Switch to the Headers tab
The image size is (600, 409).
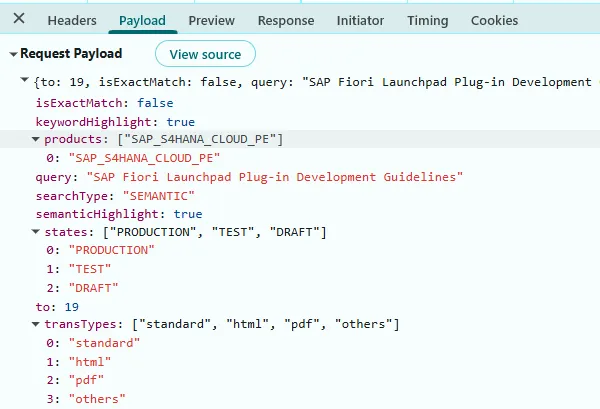tap(72, 21)
